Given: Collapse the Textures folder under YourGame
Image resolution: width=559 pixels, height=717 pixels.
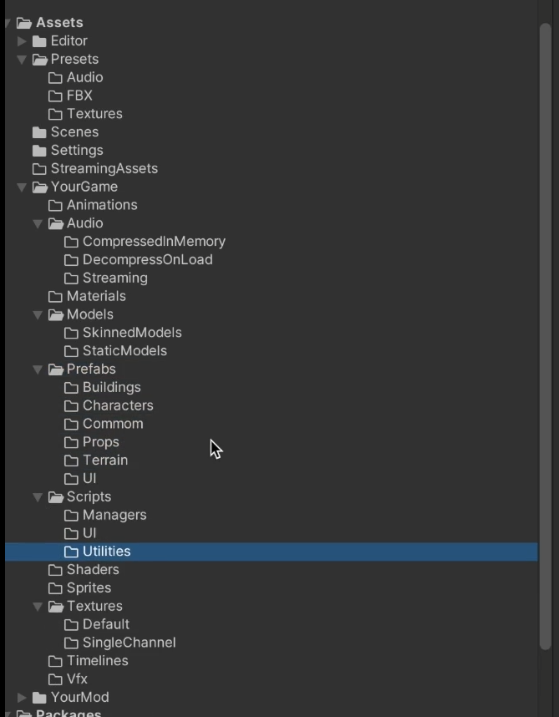Looking at the screenshot, I should pos(38,606).
